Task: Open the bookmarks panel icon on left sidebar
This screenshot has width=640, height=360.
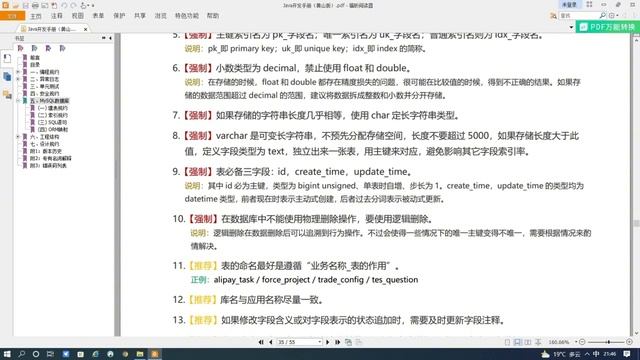Action: pos(7,58)
